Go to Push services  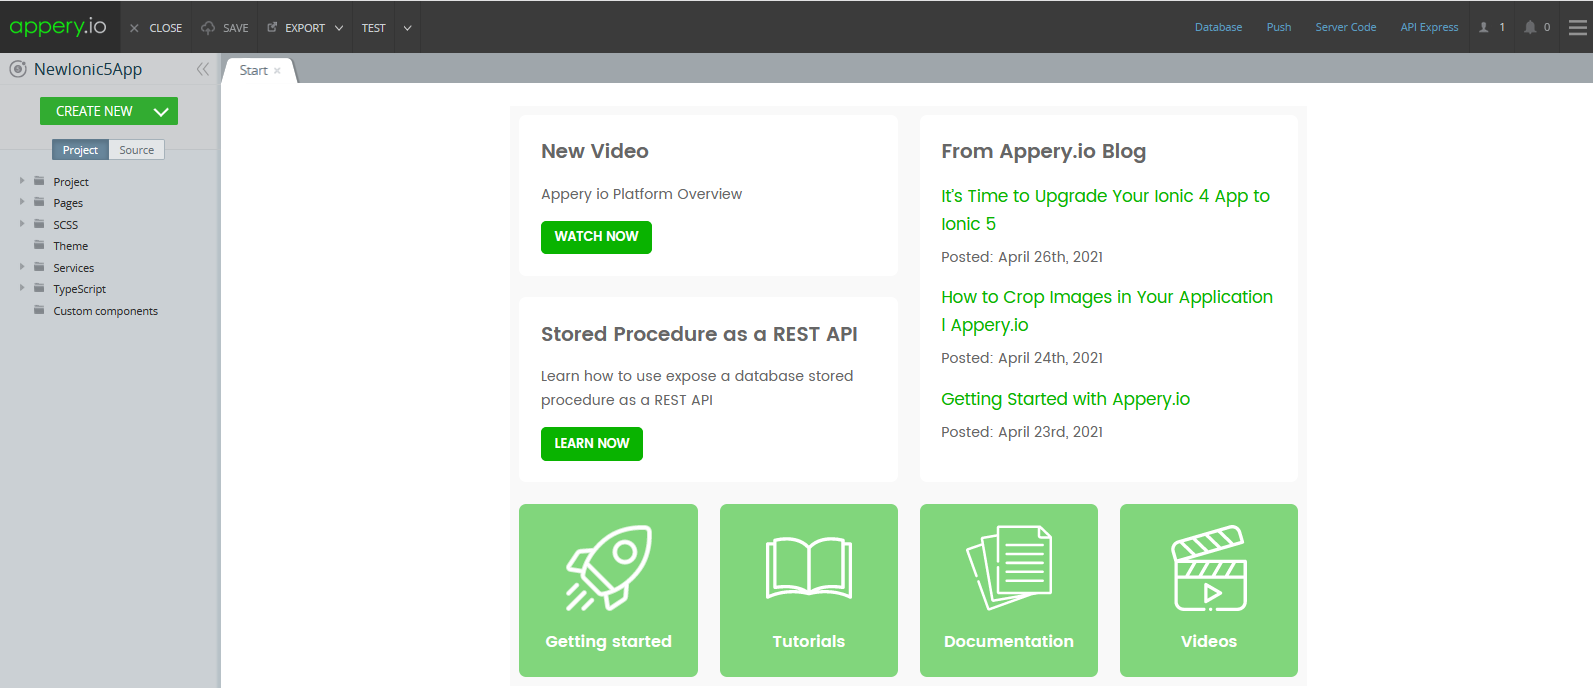(x=1278, y=27)
